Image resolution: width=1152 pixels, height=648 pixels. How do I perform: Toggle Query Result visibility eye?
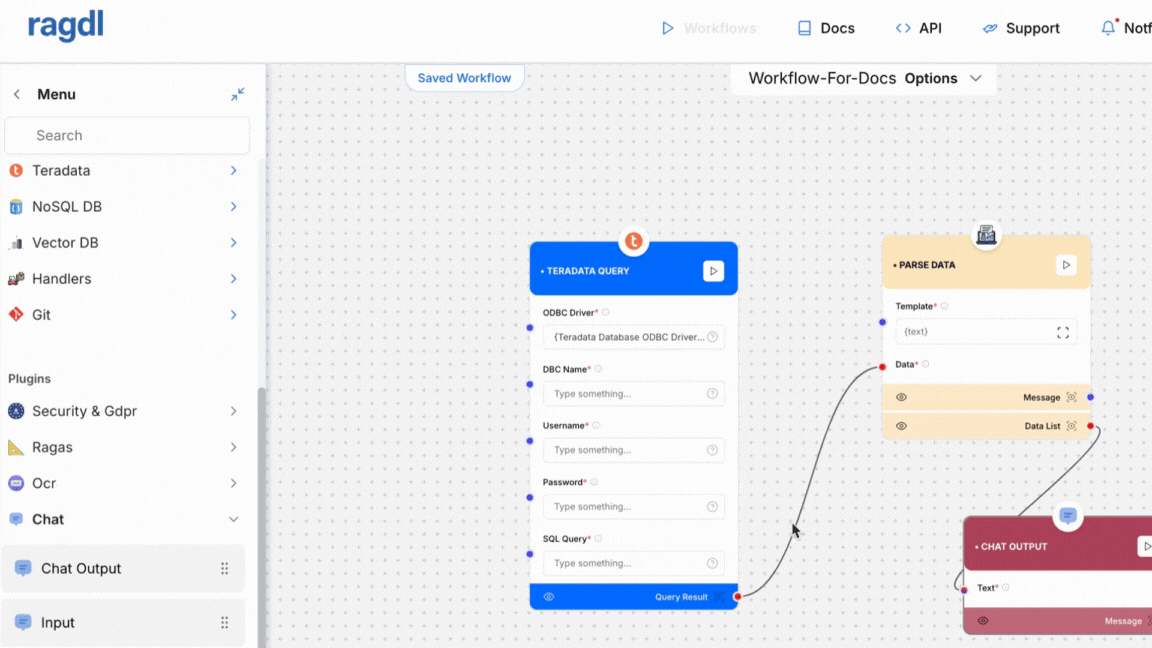point(549,597)
